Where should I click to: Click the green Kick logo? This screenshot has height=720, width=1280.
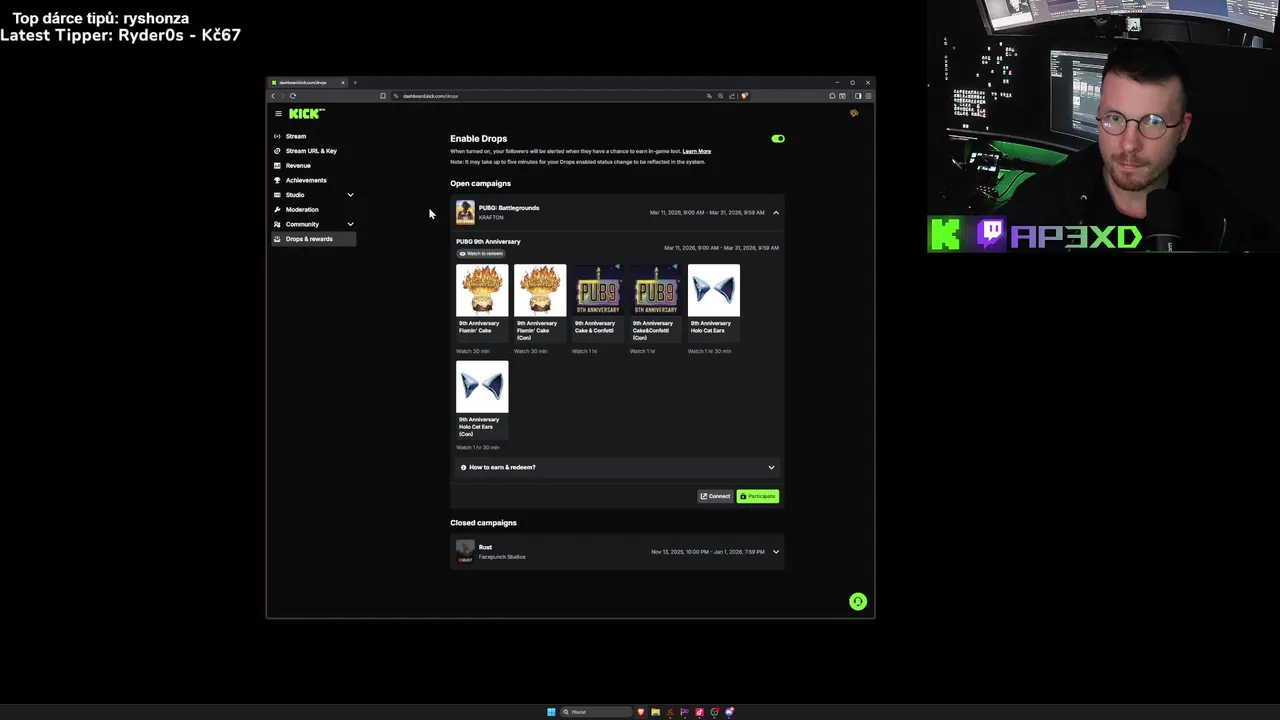[306, 114]
